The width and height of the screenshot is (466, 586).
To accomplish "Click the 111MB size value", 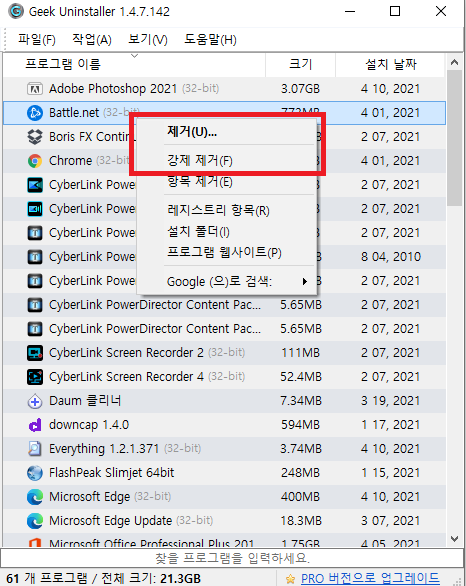I will click(300, 353).
